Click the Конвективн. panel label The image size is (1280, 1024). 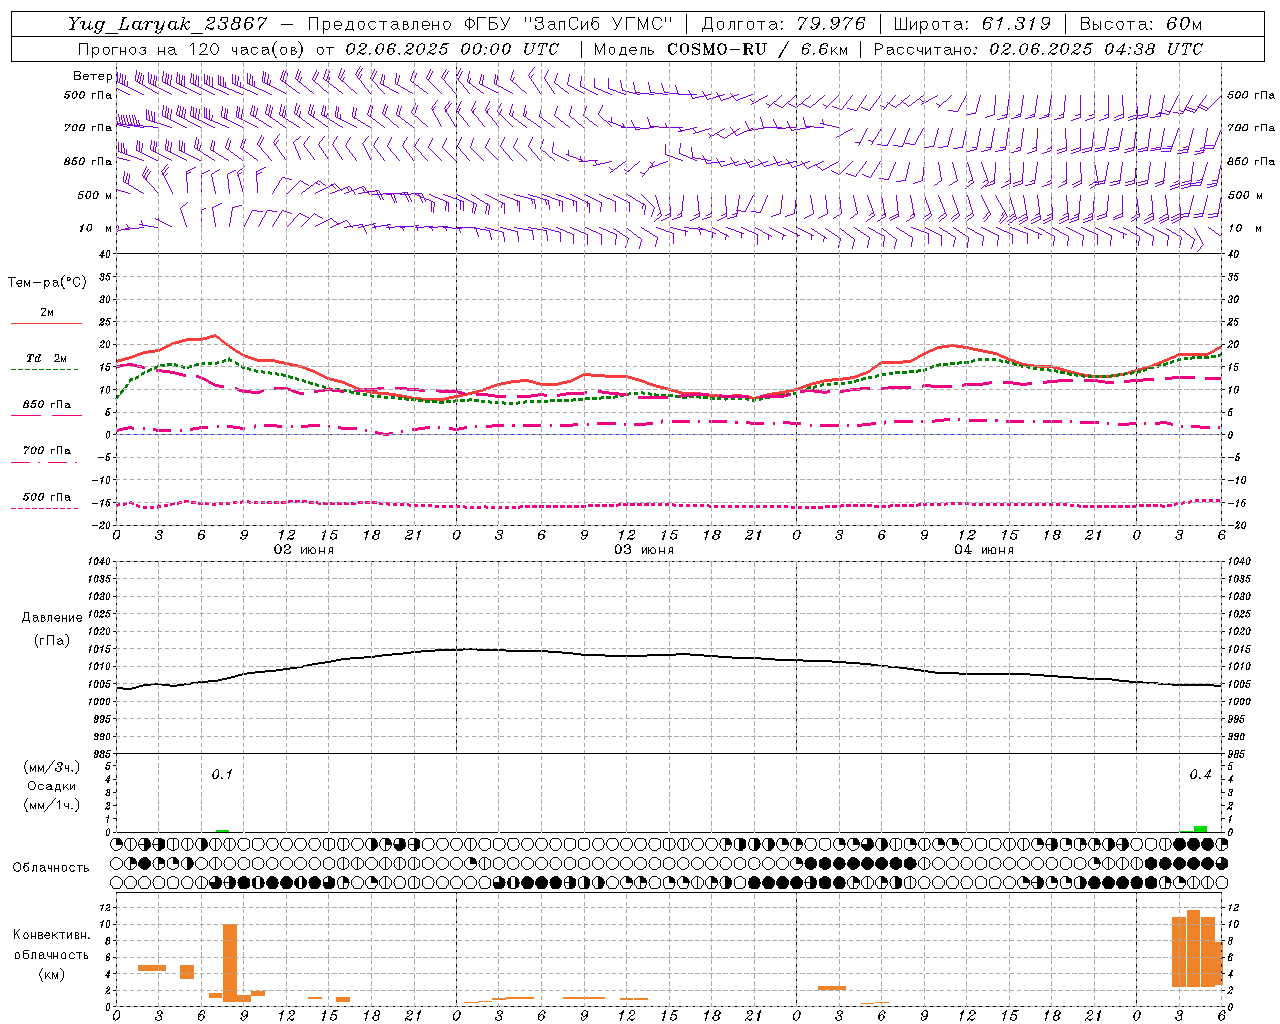[51, 935]
